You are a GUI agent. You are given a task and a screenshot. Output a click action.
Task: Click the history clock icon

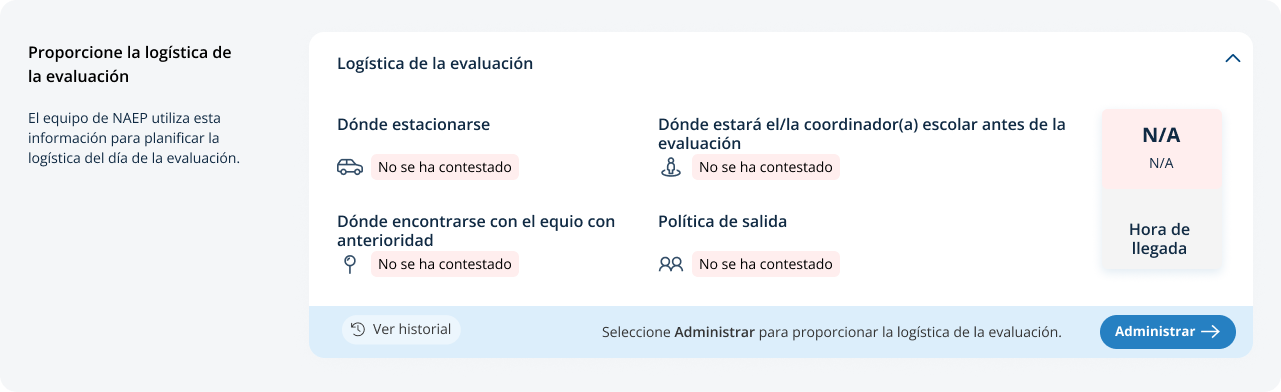(358, 329)
